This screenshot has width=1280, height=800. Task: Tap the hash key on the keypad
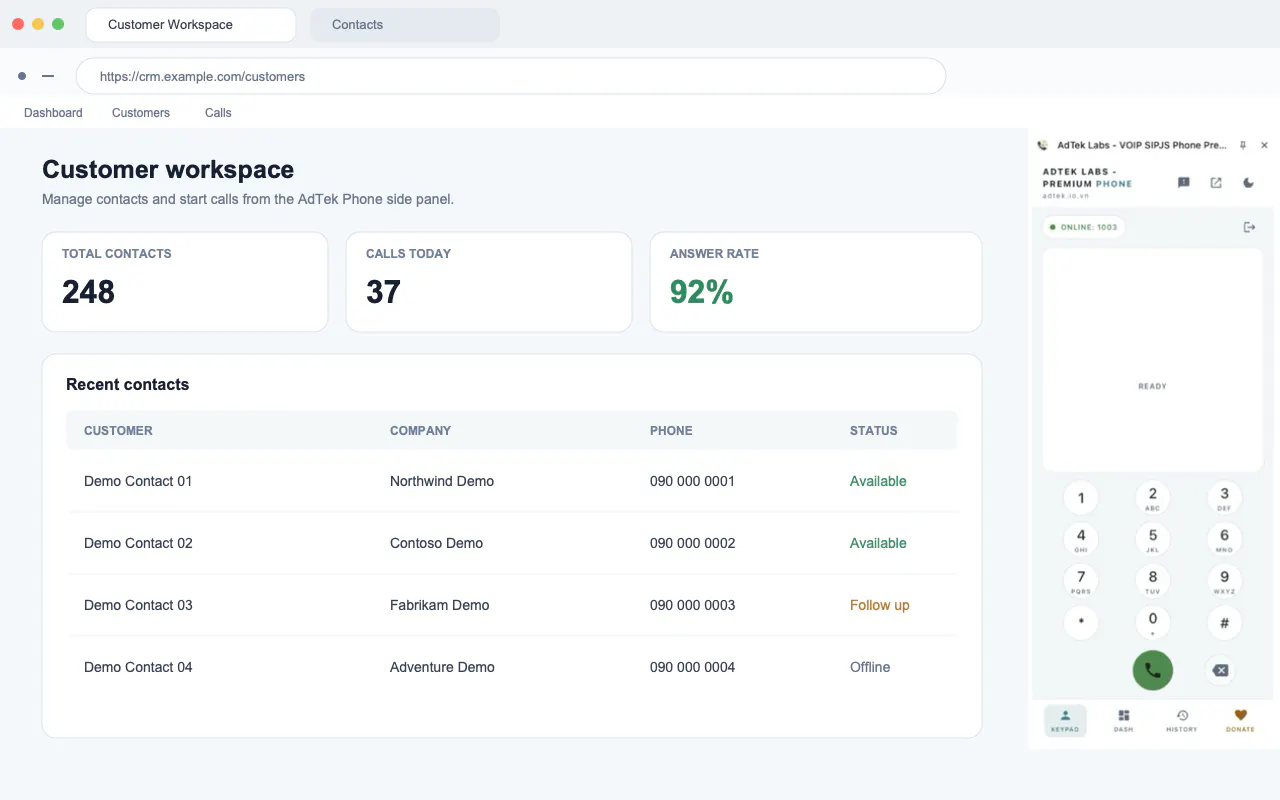(x=1224, y=623)
